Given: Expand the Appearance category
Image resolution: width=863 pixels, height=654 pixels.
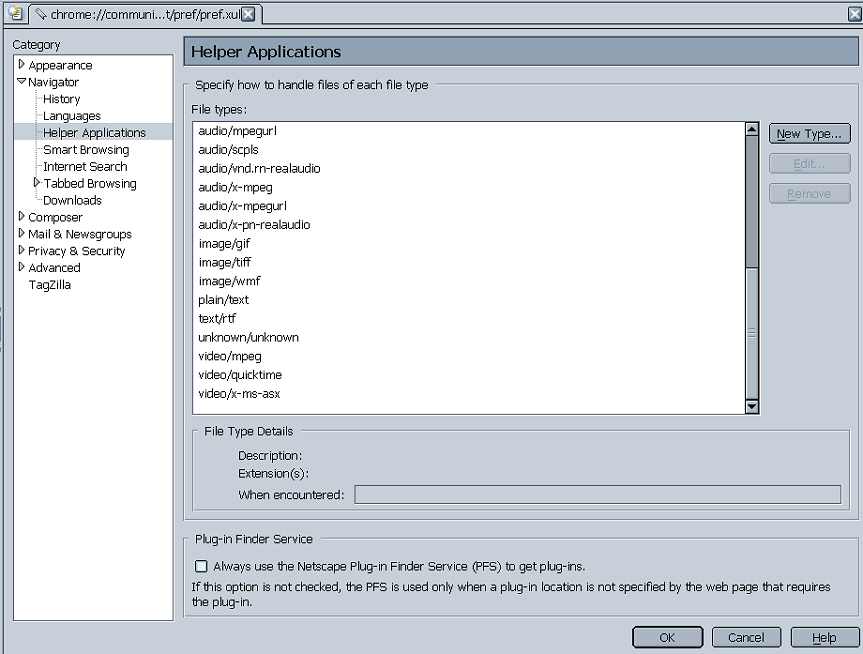Looking at the screenshot, I should pos(21,65).
